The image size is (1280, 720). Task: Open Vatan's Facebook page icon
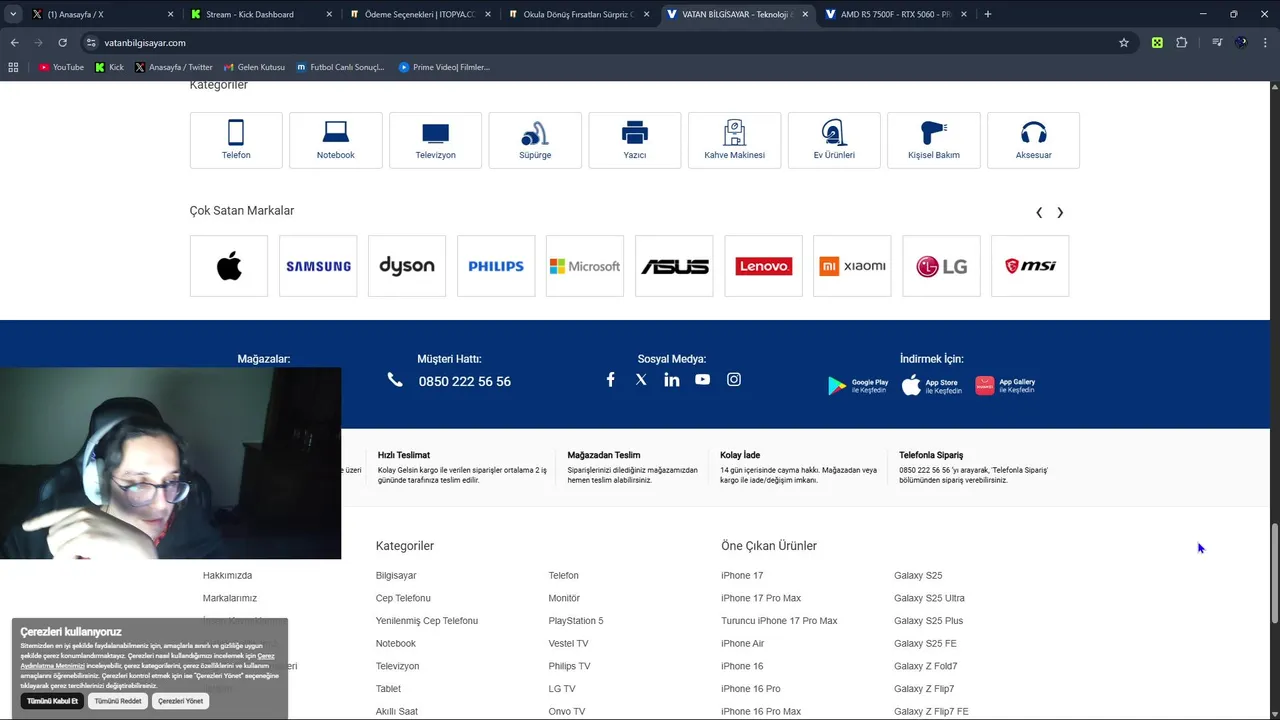610,380
